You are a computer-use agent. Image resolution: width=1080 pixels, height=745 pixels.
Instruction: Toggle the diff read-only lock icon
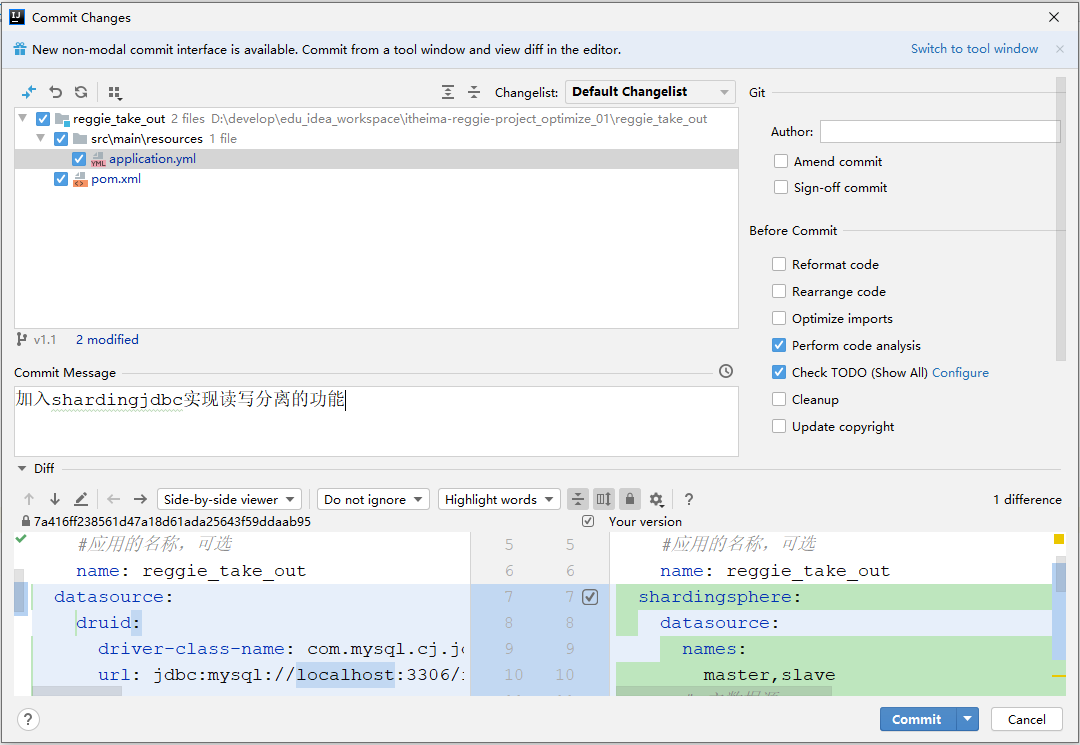click(630, 499)
